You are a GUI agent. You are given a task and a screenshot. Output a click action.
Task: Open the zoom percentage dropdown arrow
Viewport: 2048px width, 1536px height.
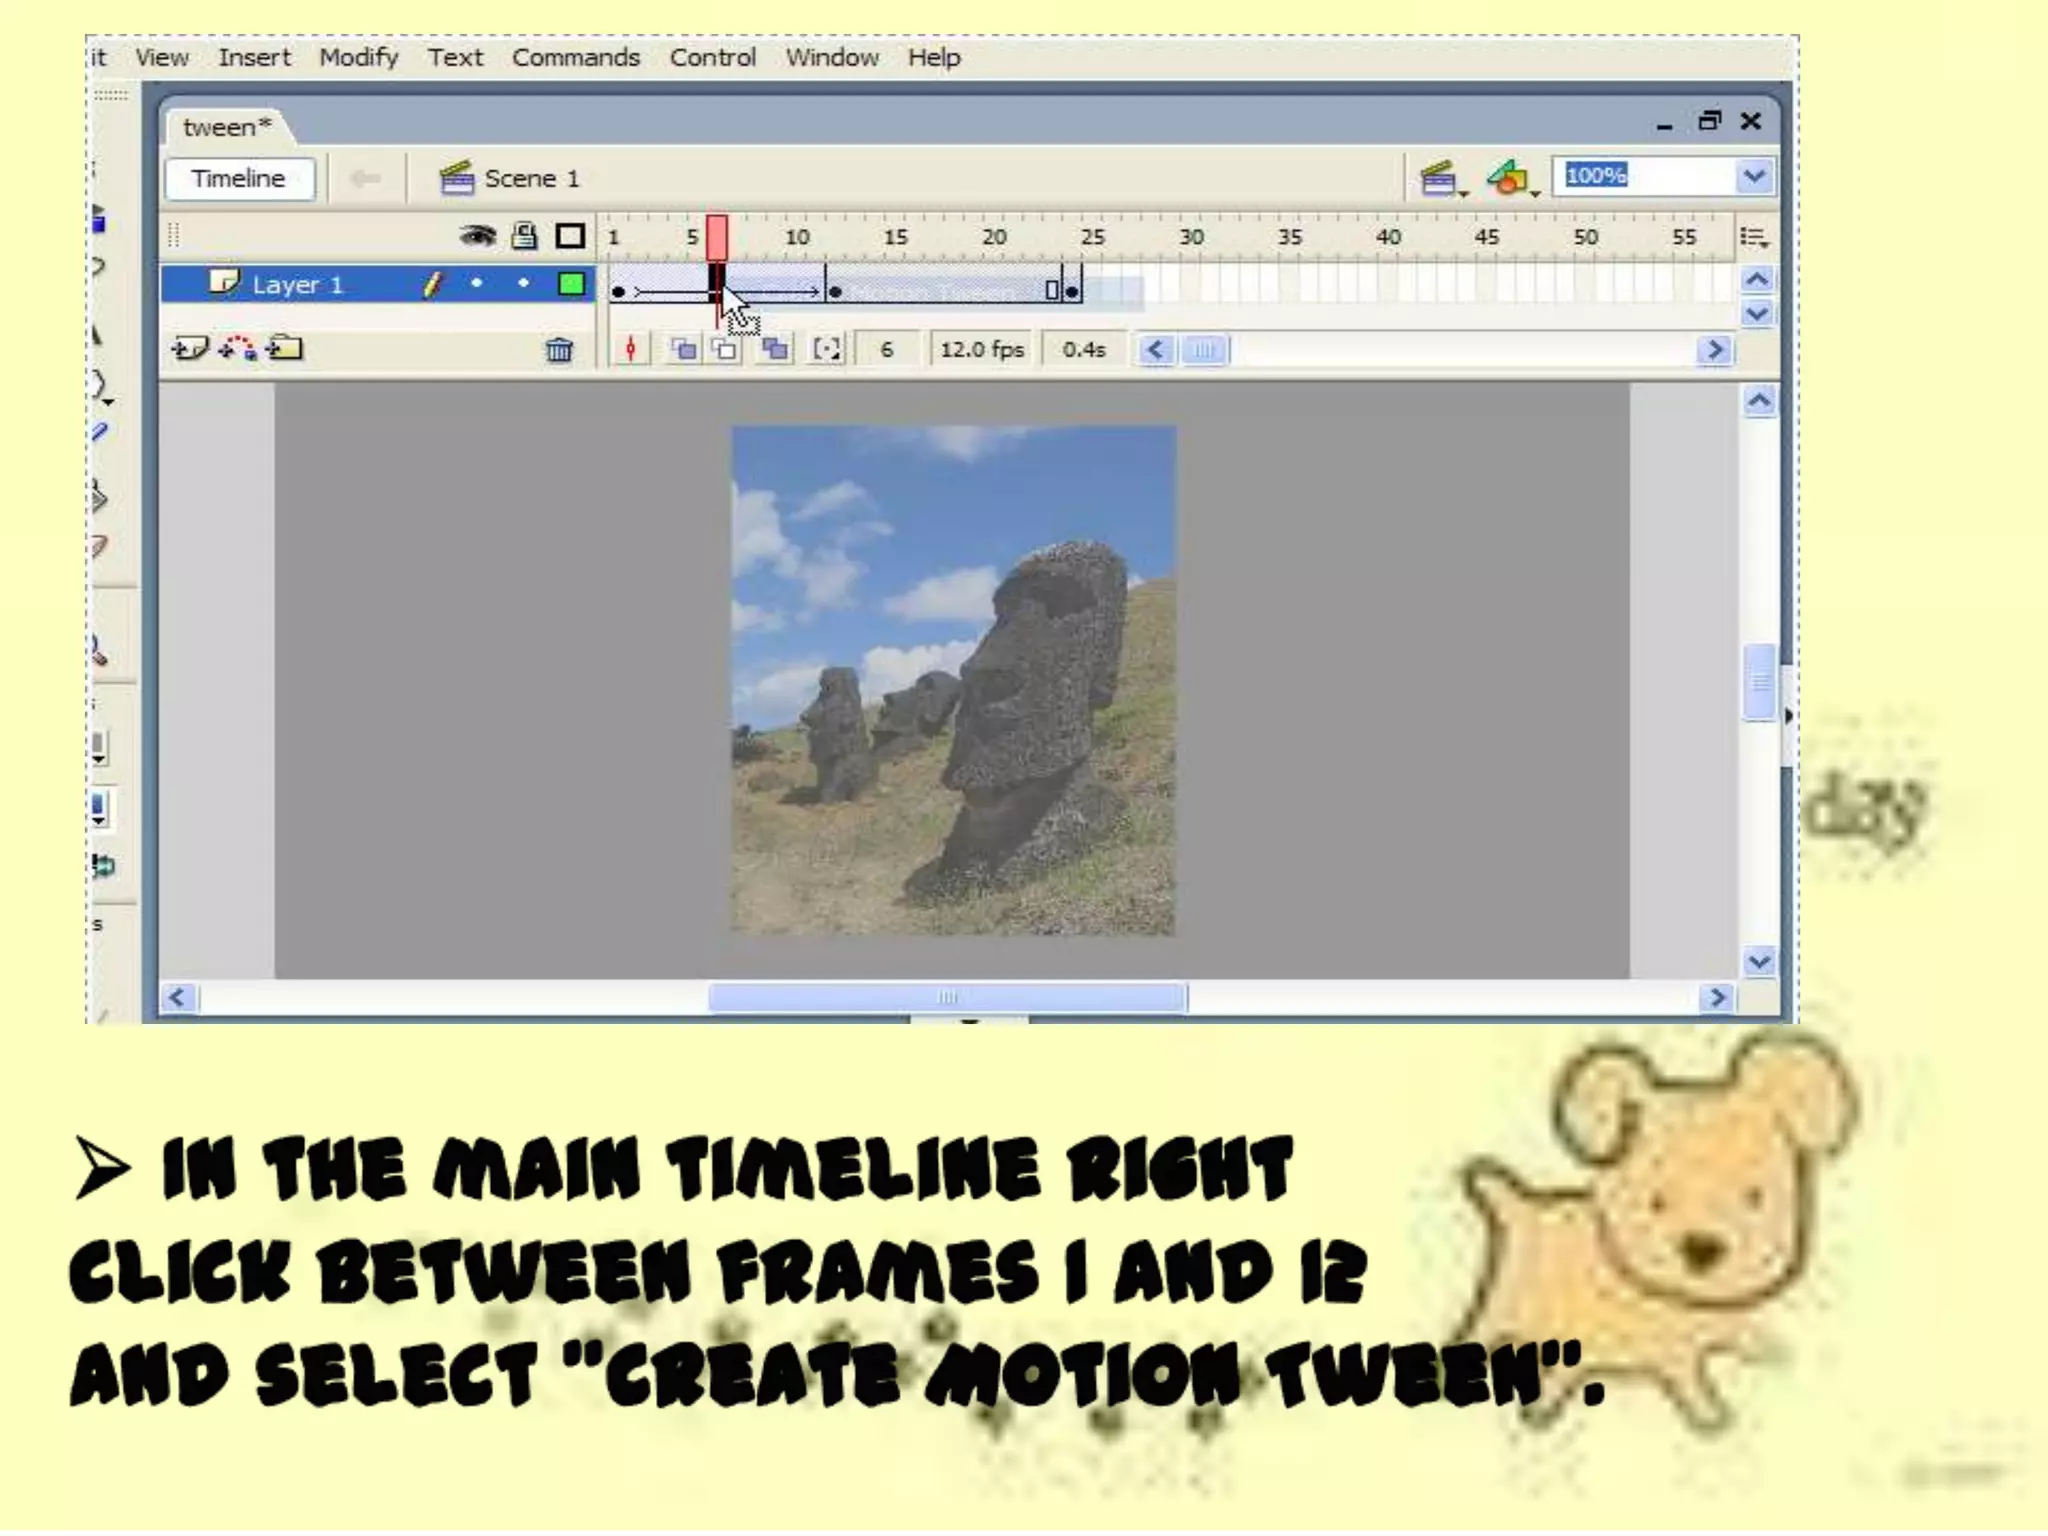pyautogui.click(x=1754, y=177)
